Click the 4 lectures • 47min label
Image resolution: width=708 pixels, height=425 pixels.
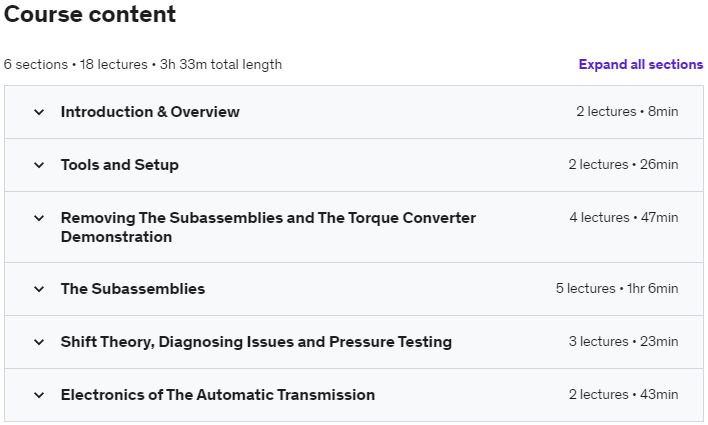(x=623, y=218)
